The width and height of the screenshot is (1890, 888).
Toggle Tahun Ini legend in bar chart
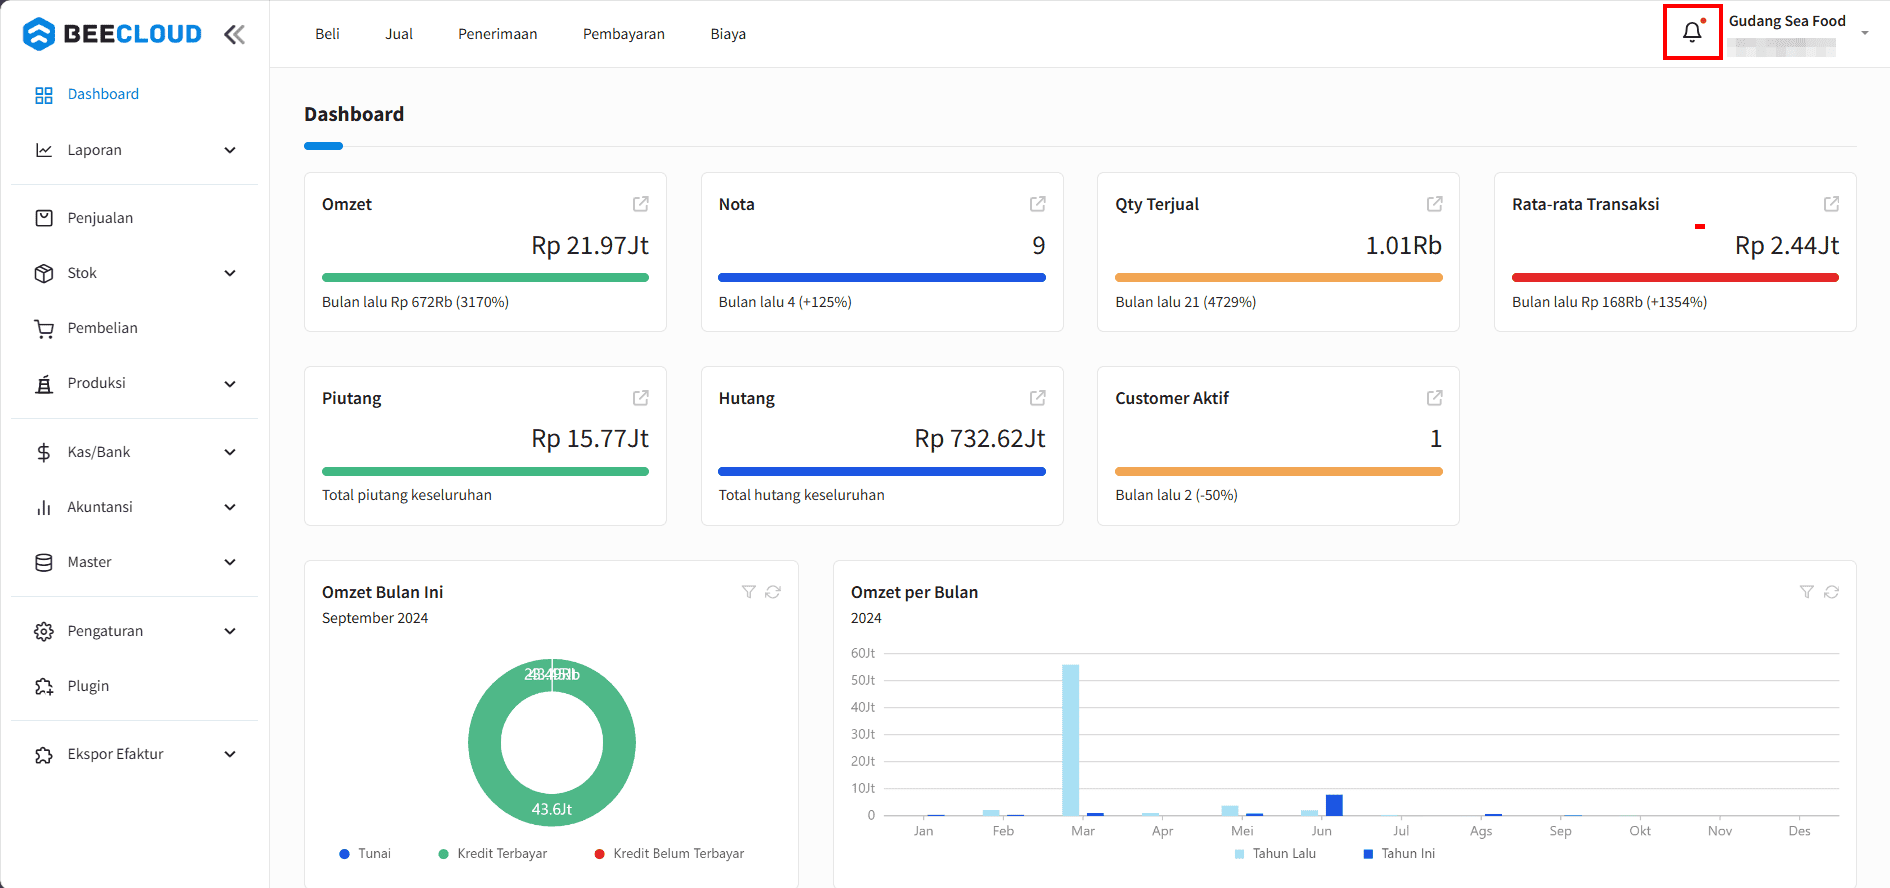coord(1399,853)
